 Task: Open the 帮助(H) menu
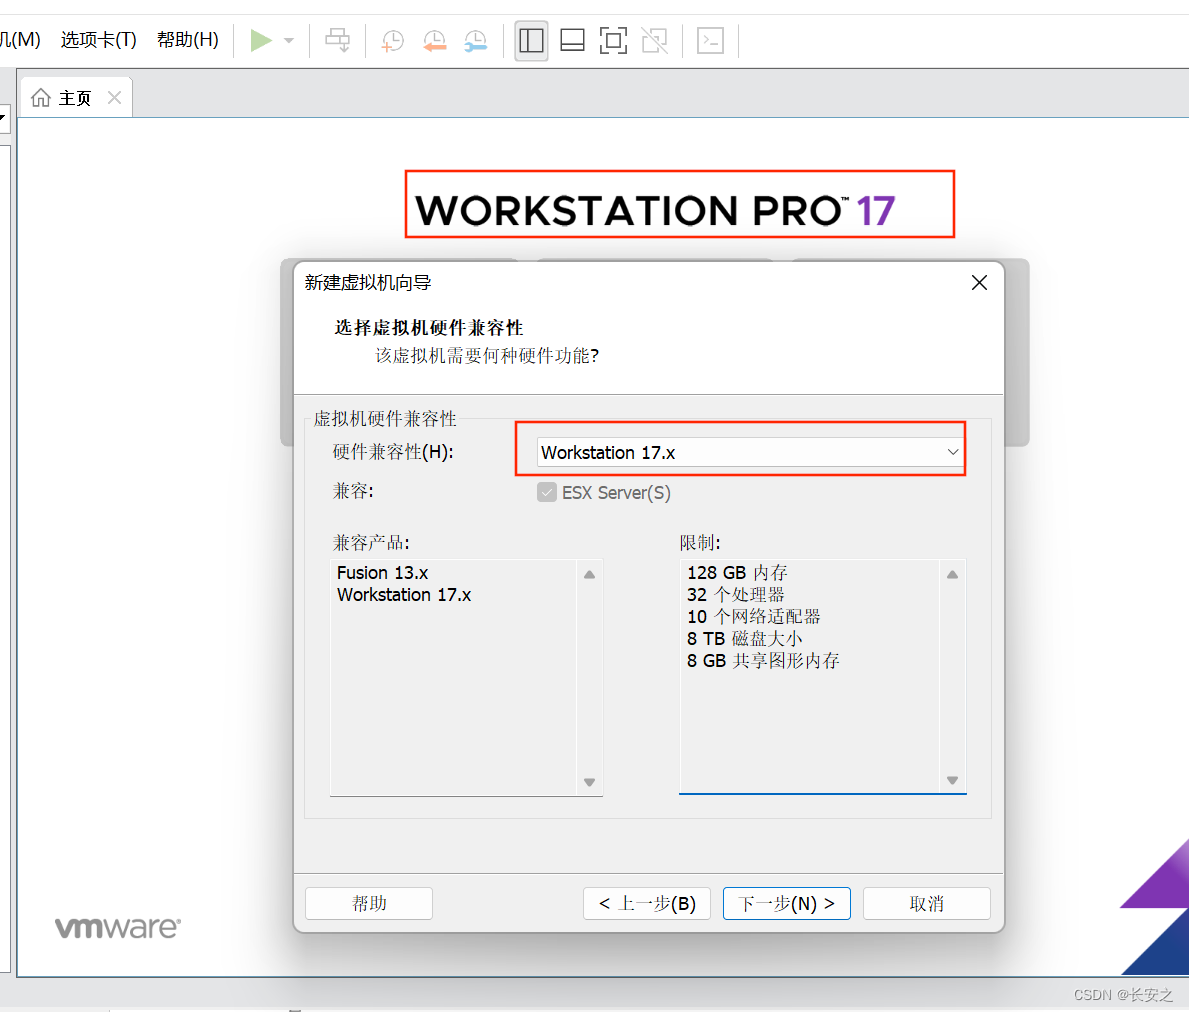pos(187,39)
